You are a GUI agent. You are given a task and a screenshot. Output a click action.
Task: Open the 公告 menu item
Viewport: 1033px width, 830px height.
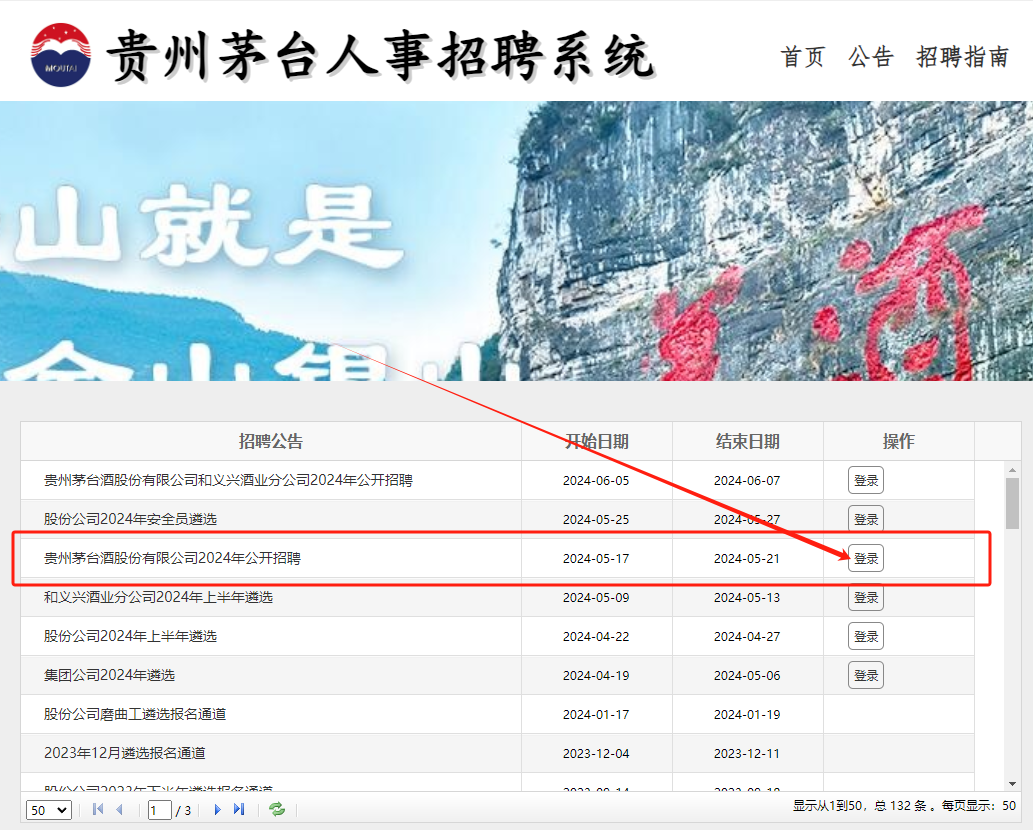[x=870, y=57]
